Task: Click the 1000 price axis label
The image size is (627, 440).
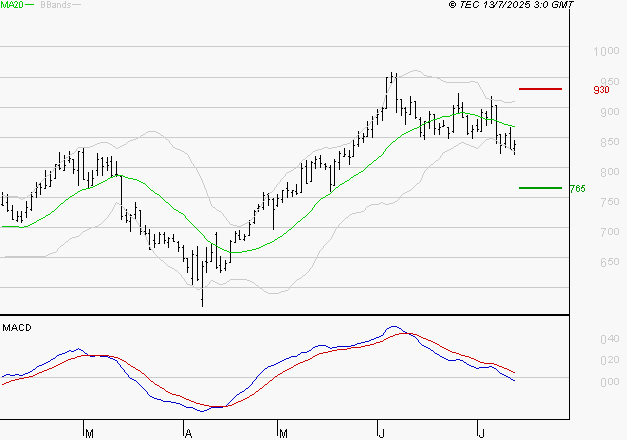Action: point(606,51)
